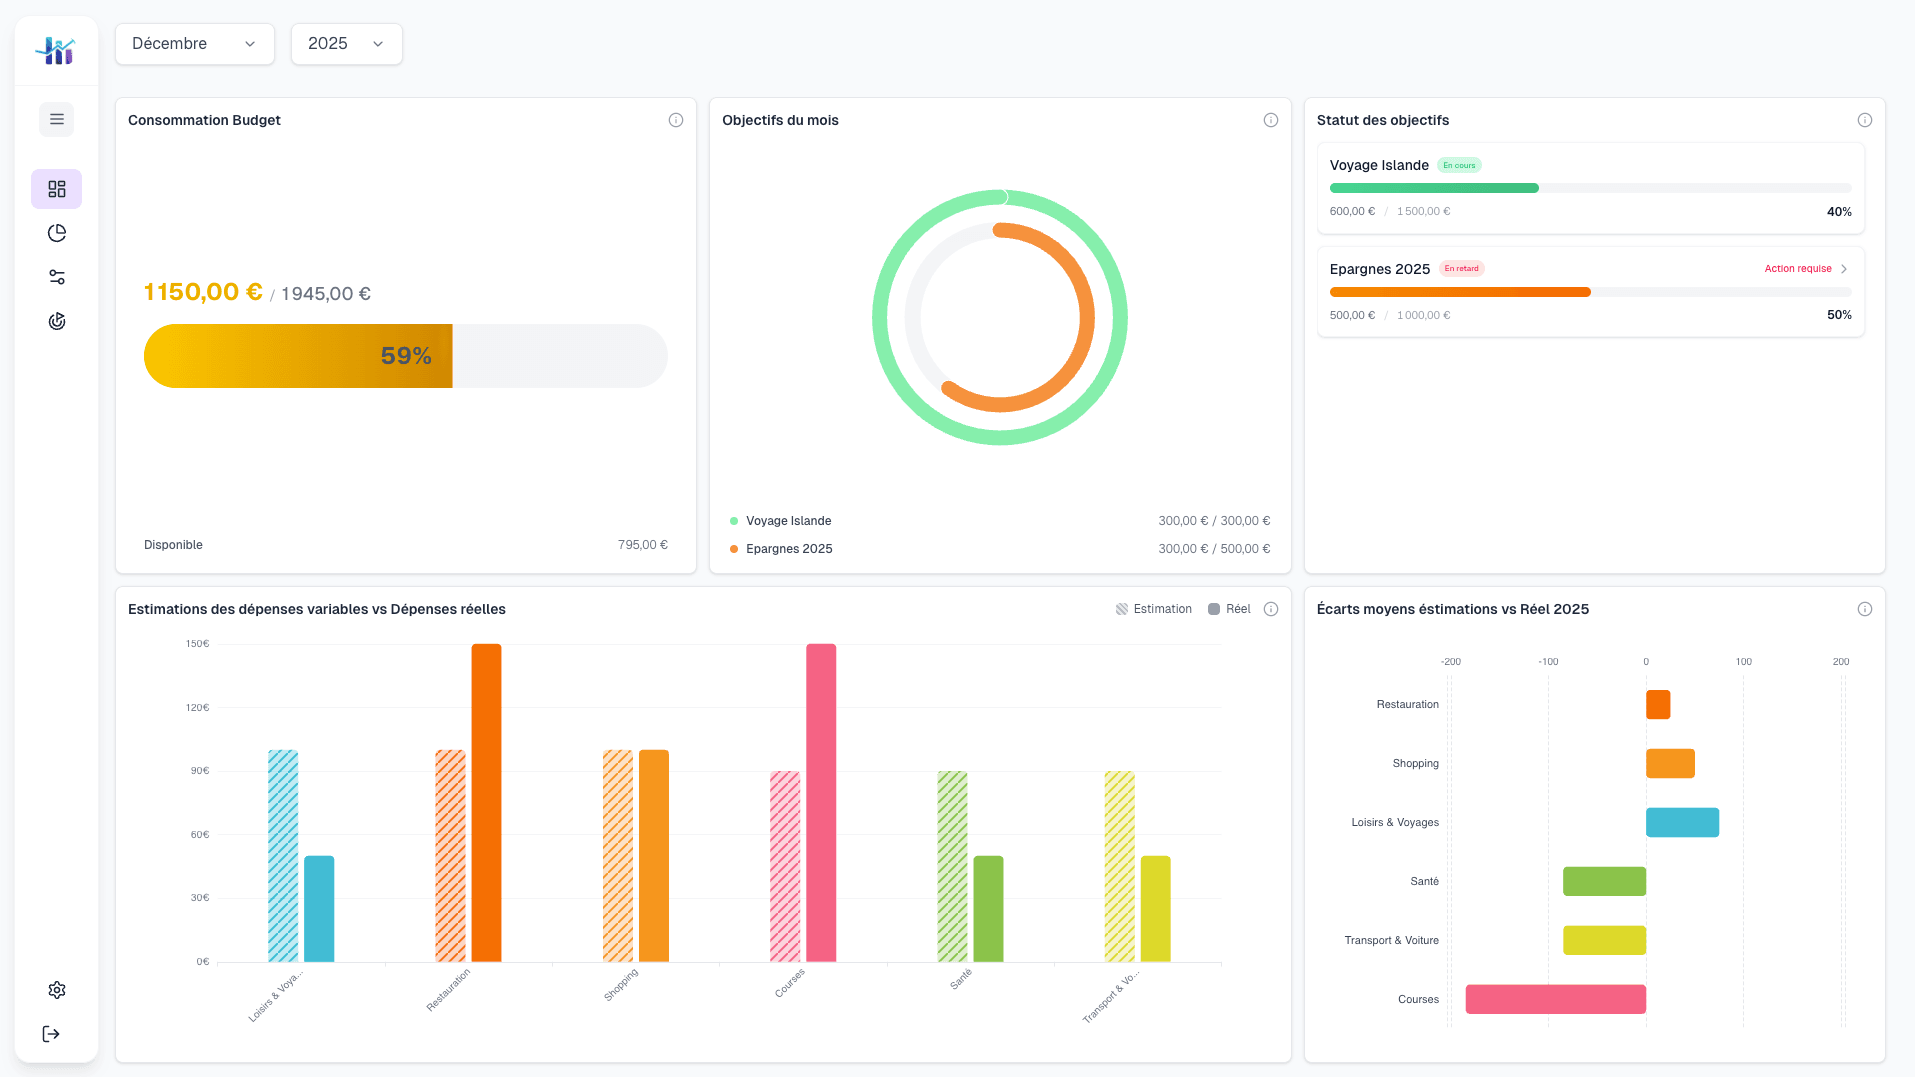Screen dimensions: 1915x1077
Task: Open the Décembre month dropdown
Action: pyautogui.click(x=195, y=44)
